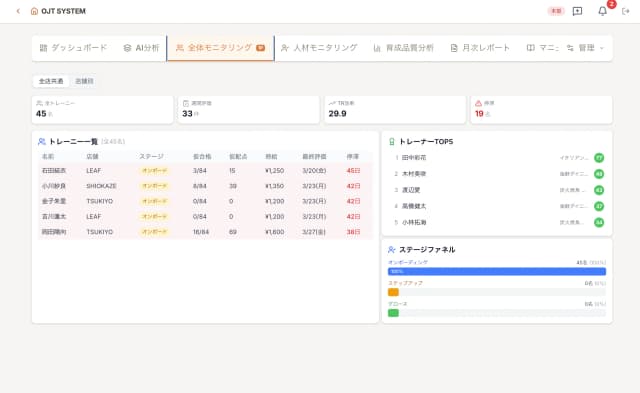Open the 石田 trainee row at LEAF, 45日
The height and width of the screenshot is (393, 640).
point(205,171)
